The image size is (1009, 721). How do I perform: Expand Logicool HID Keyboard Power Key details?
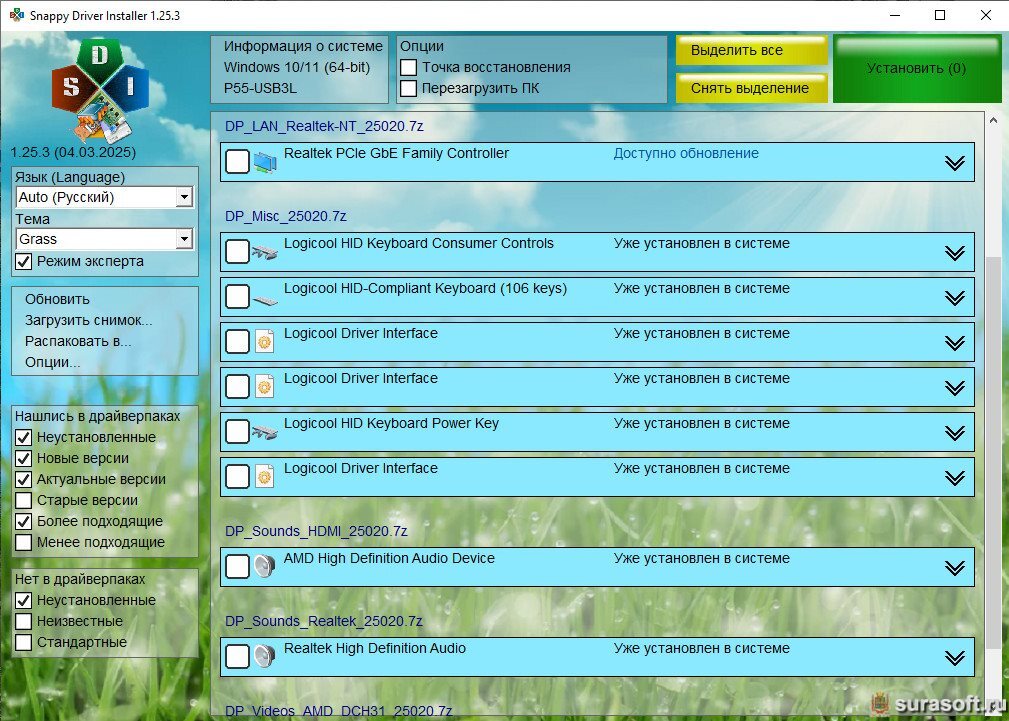coord(955,433)
